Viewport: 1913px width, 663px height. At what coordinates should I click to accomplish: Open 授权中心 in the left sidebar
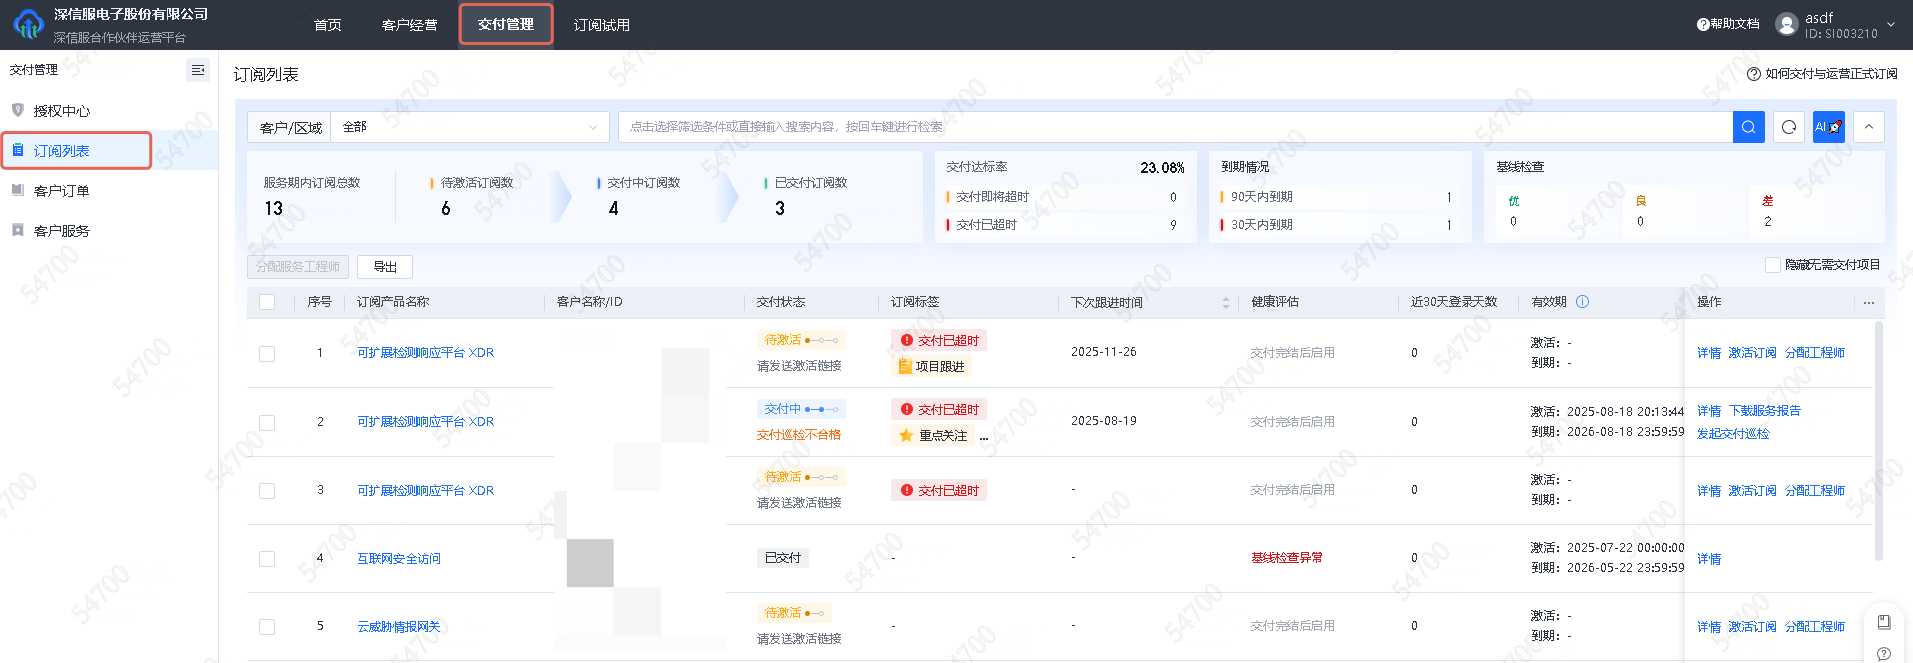pyautogui.click(x=62, y=111)
